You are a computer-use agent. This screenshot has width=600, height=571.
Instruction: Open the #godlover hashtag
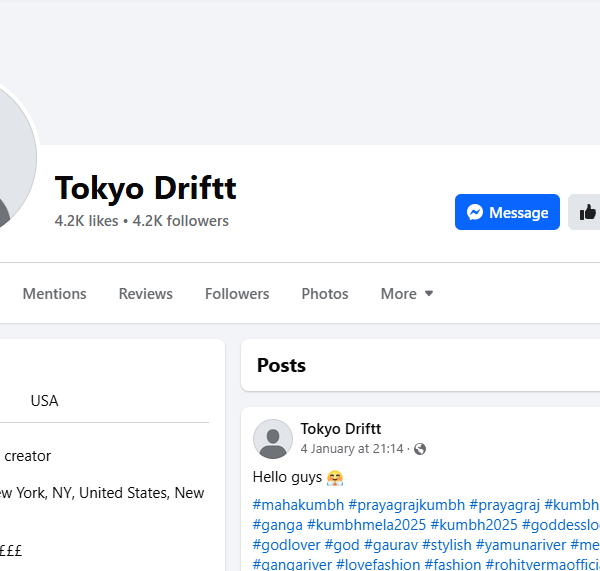(x=286, y=545)
